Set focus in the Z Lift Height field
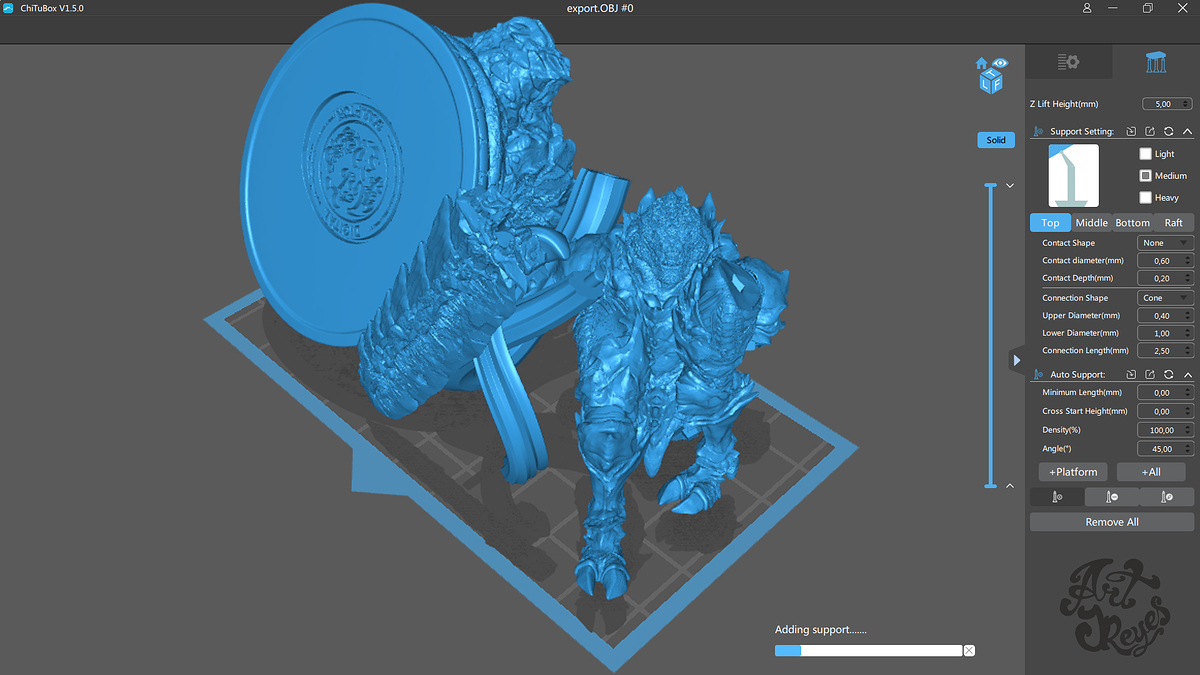The height and width of the screenshot is (675, 1200). point(1167,104)
